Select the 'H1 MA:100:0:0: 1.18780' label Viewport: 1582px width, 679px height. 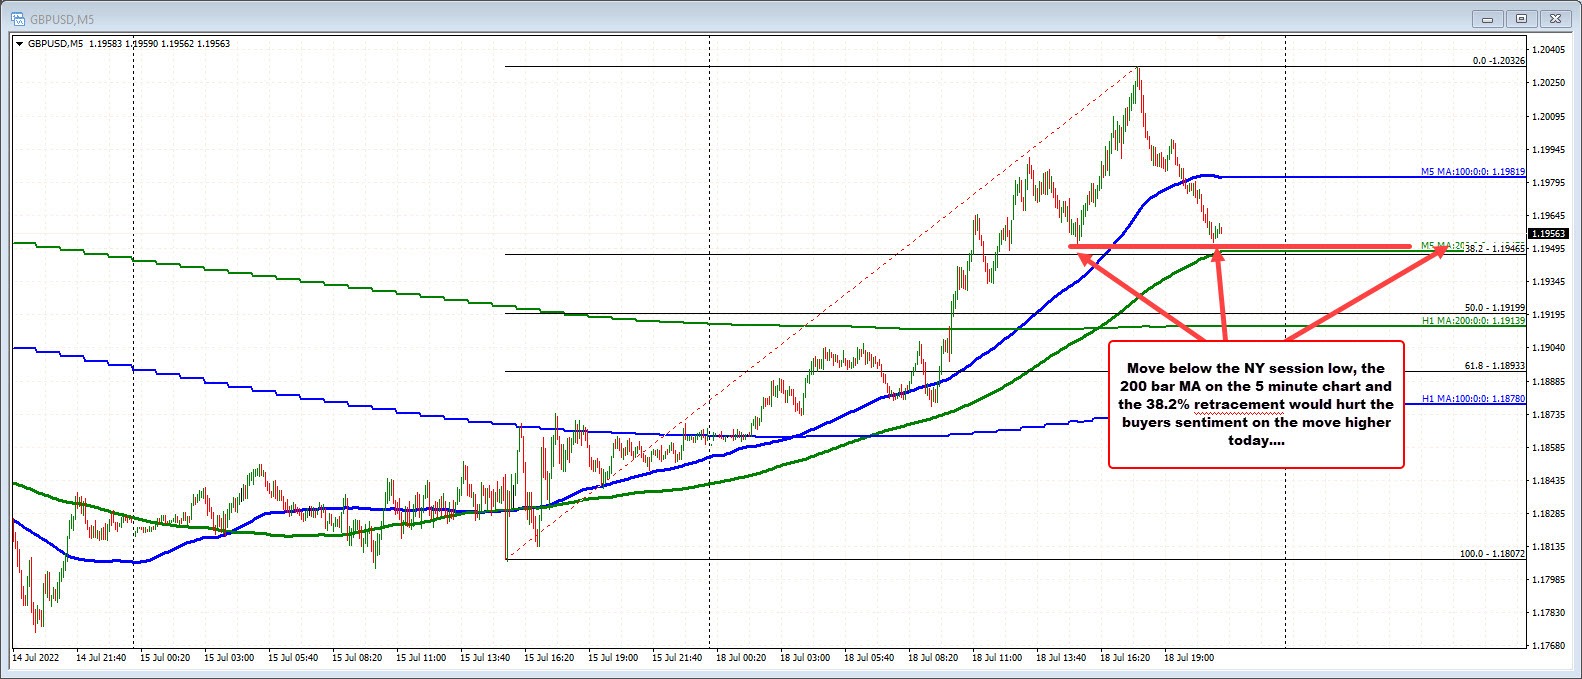click(1473, 399)
